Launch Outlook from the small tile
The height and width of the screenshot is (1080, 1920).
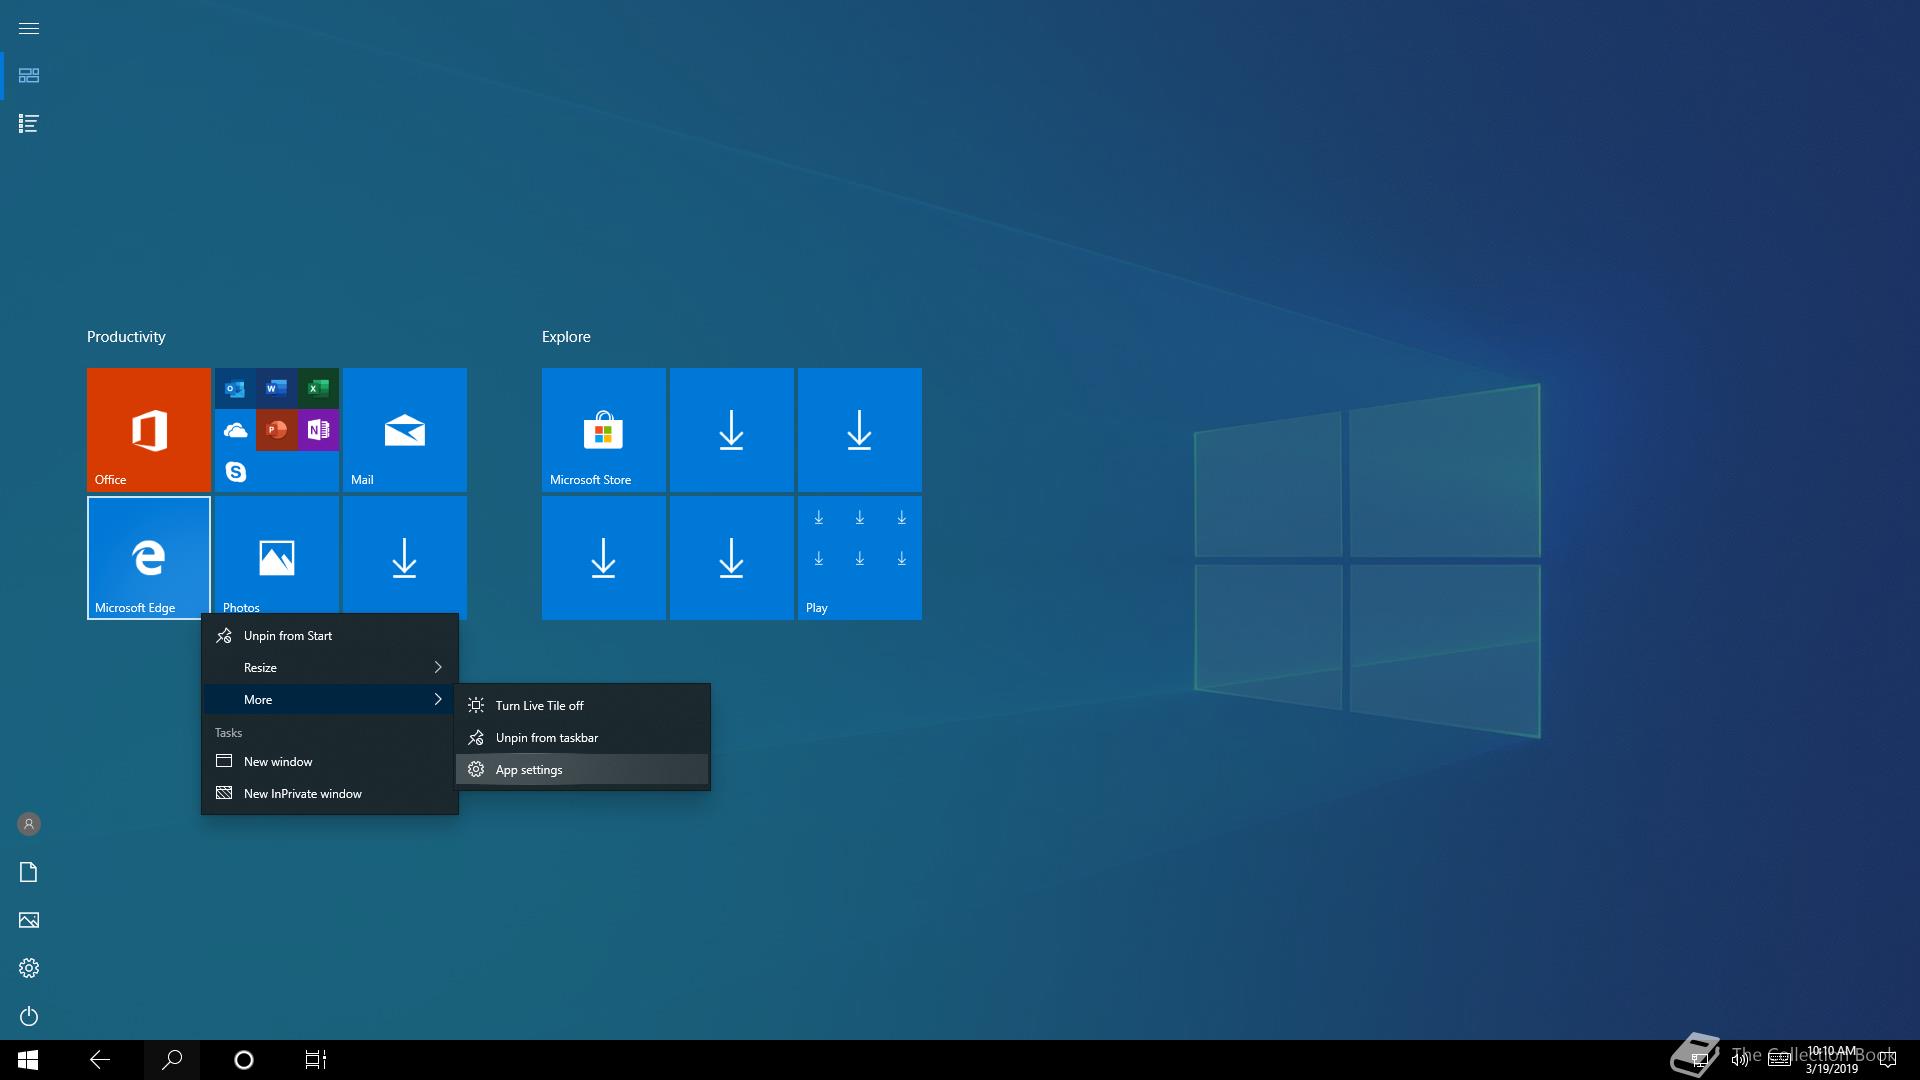click(x=235, y=388)
